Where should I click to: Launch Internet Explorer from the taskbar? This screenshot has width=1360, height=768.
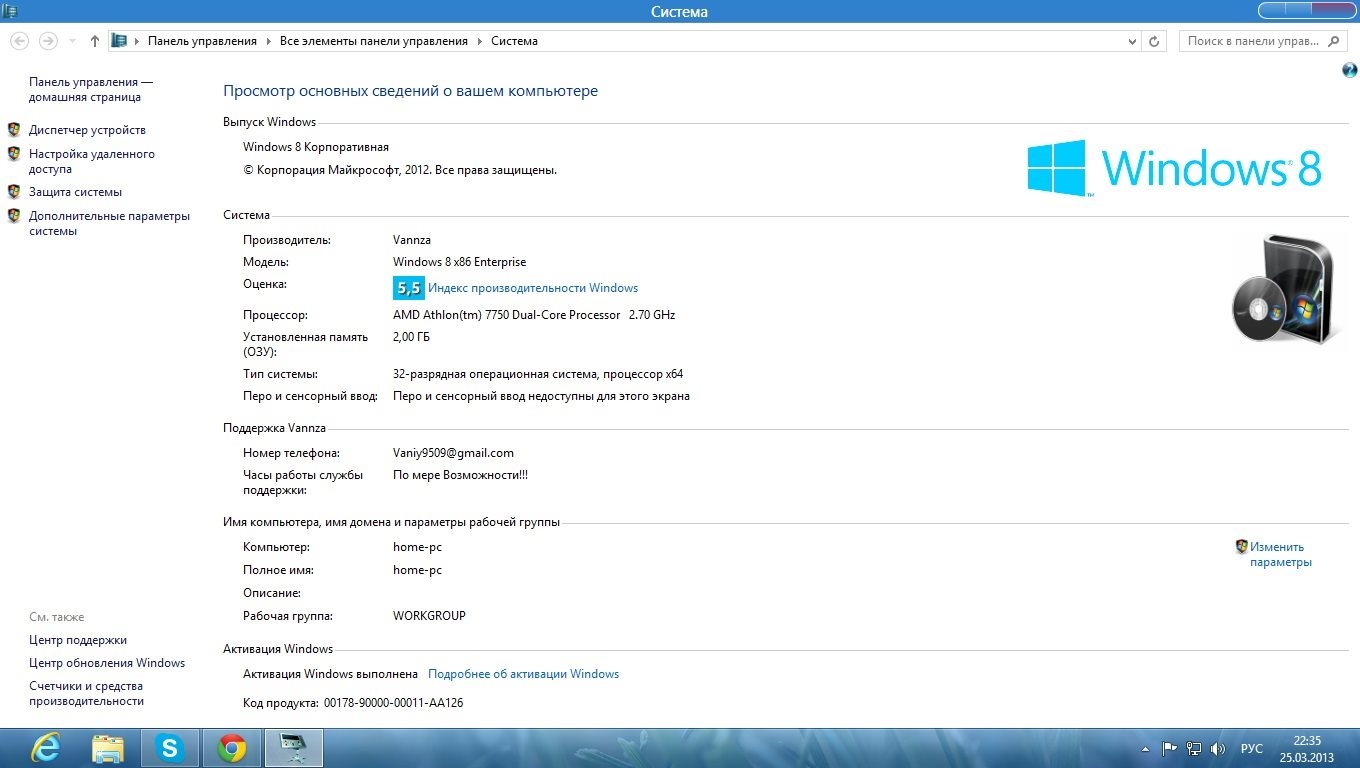click(x=46, y=748)
